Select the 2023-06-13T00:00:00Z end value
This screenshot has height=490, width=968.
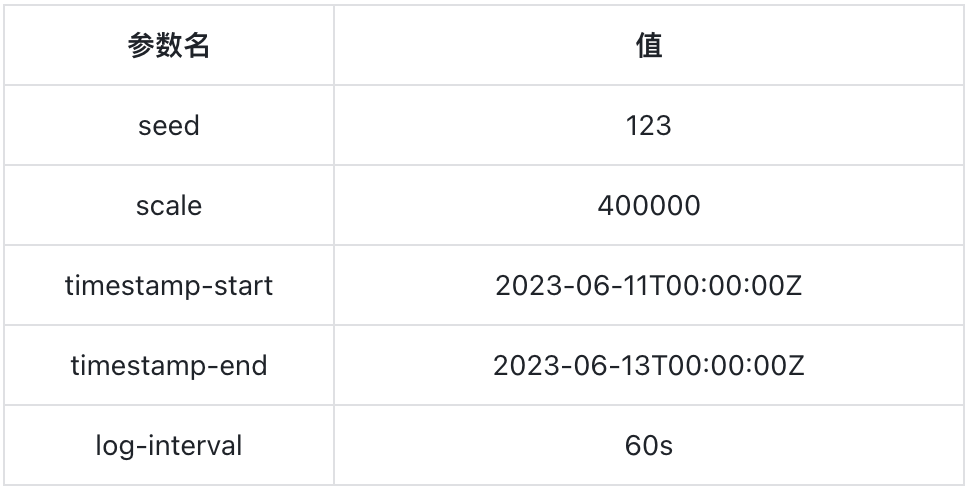pos(649,366)
